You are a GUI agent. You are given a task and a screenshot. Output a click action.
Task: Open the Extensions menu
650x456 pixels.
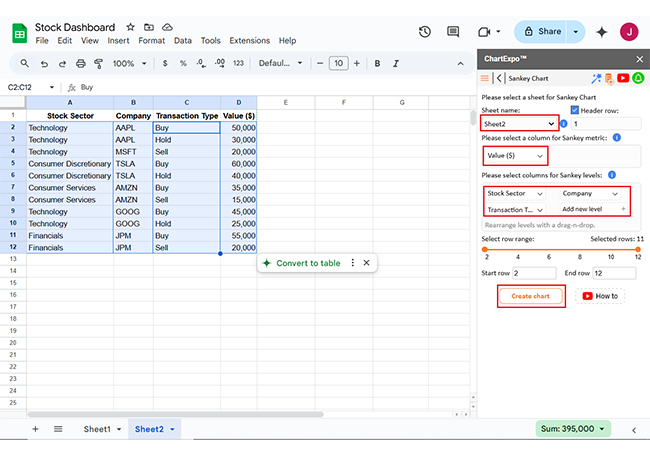click(250, 41)
